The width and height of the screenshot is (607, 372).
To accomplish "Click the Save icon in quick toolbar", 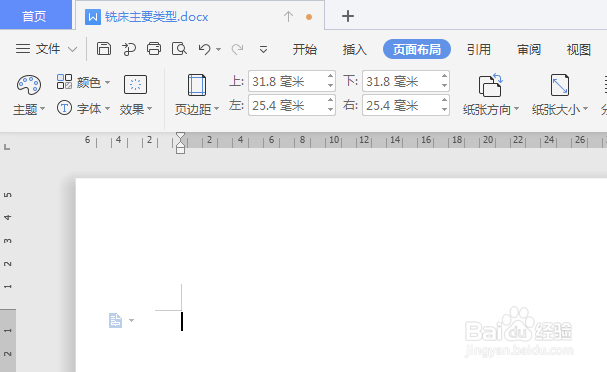I will coord(104,49).
